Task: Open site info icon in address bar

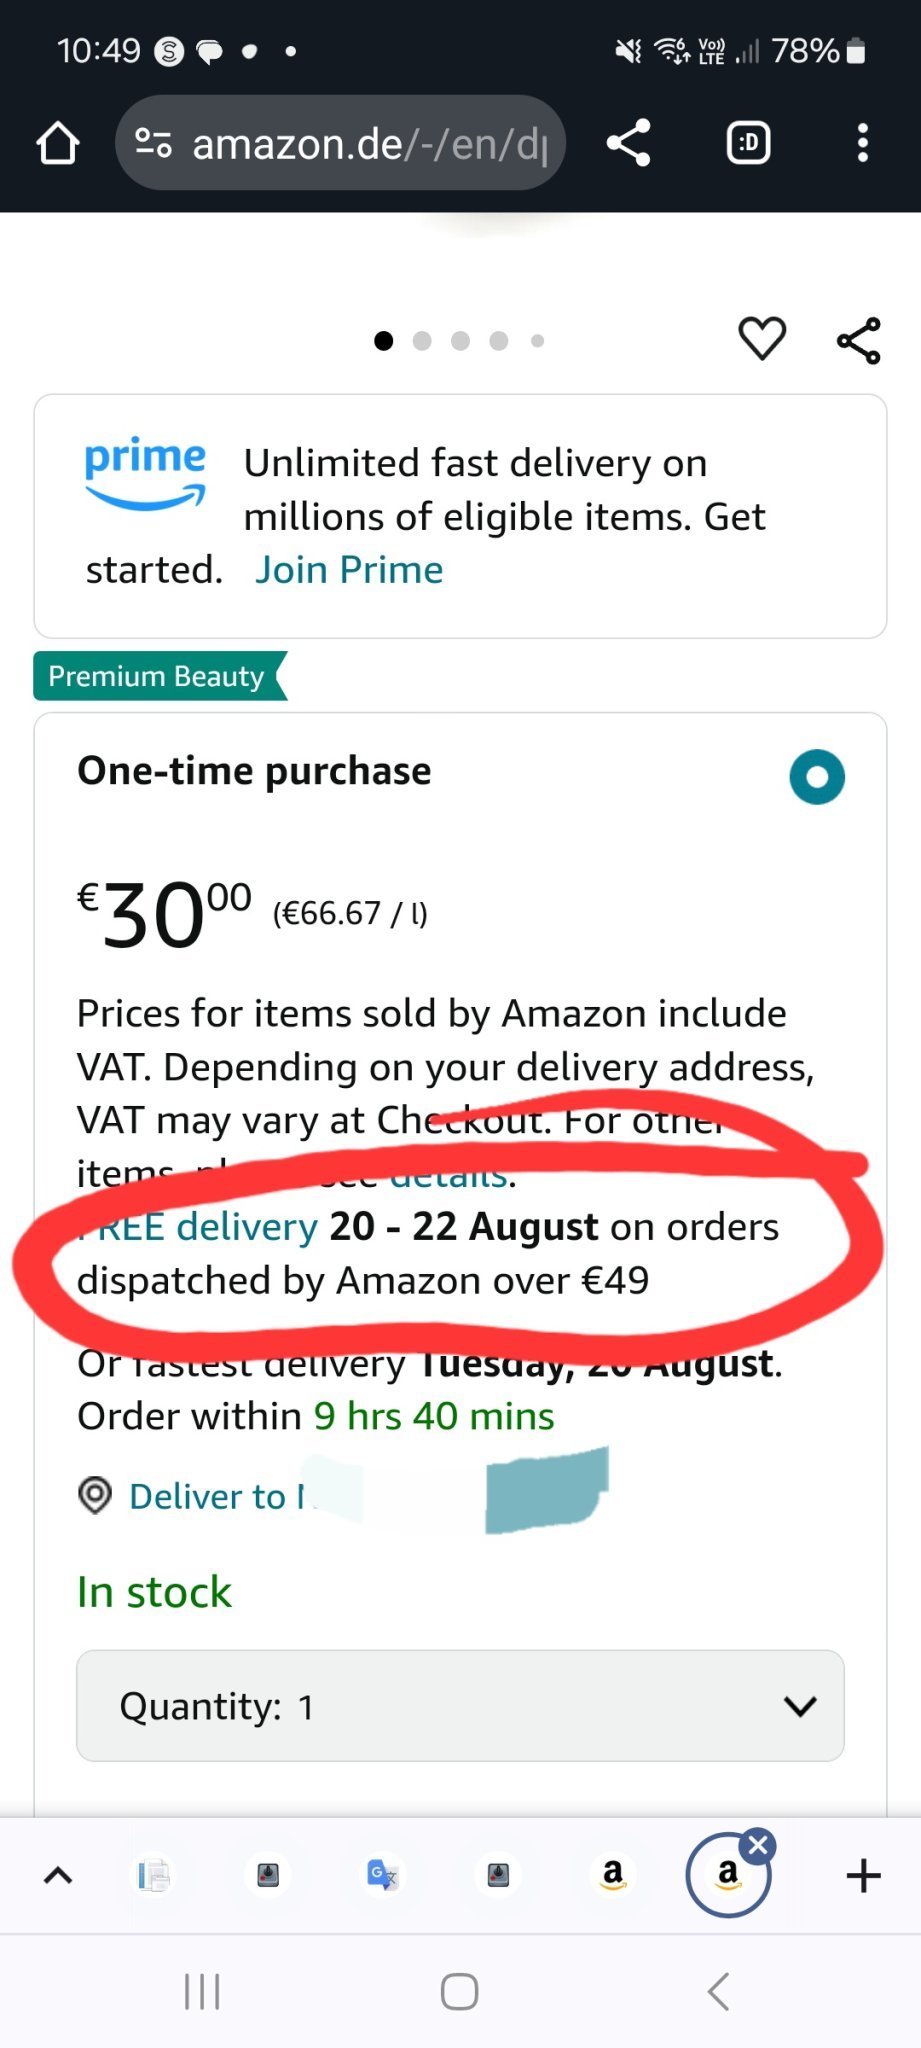Action: (153, 143)
